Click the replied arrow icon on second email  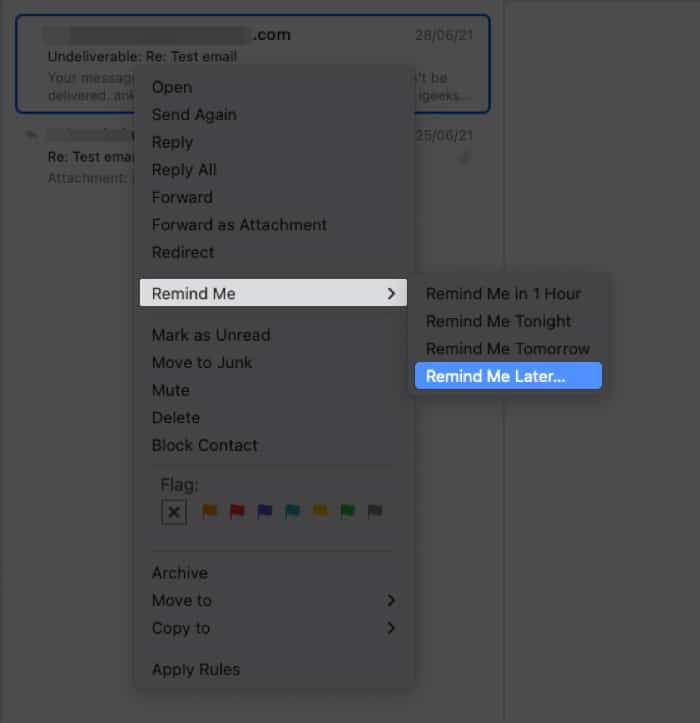(30, 135)
